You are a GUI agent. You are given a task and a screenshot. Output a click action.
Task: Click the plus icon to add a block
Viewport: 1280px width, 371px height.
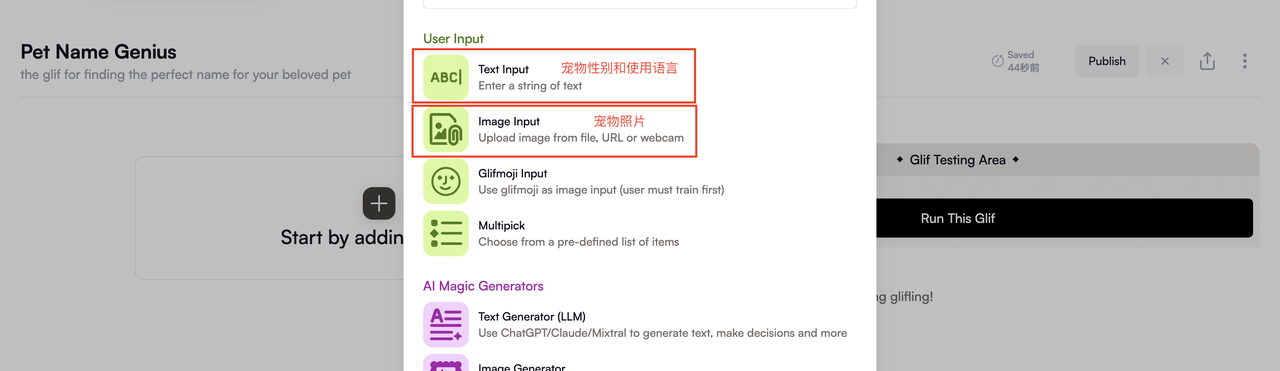point(378,203)
